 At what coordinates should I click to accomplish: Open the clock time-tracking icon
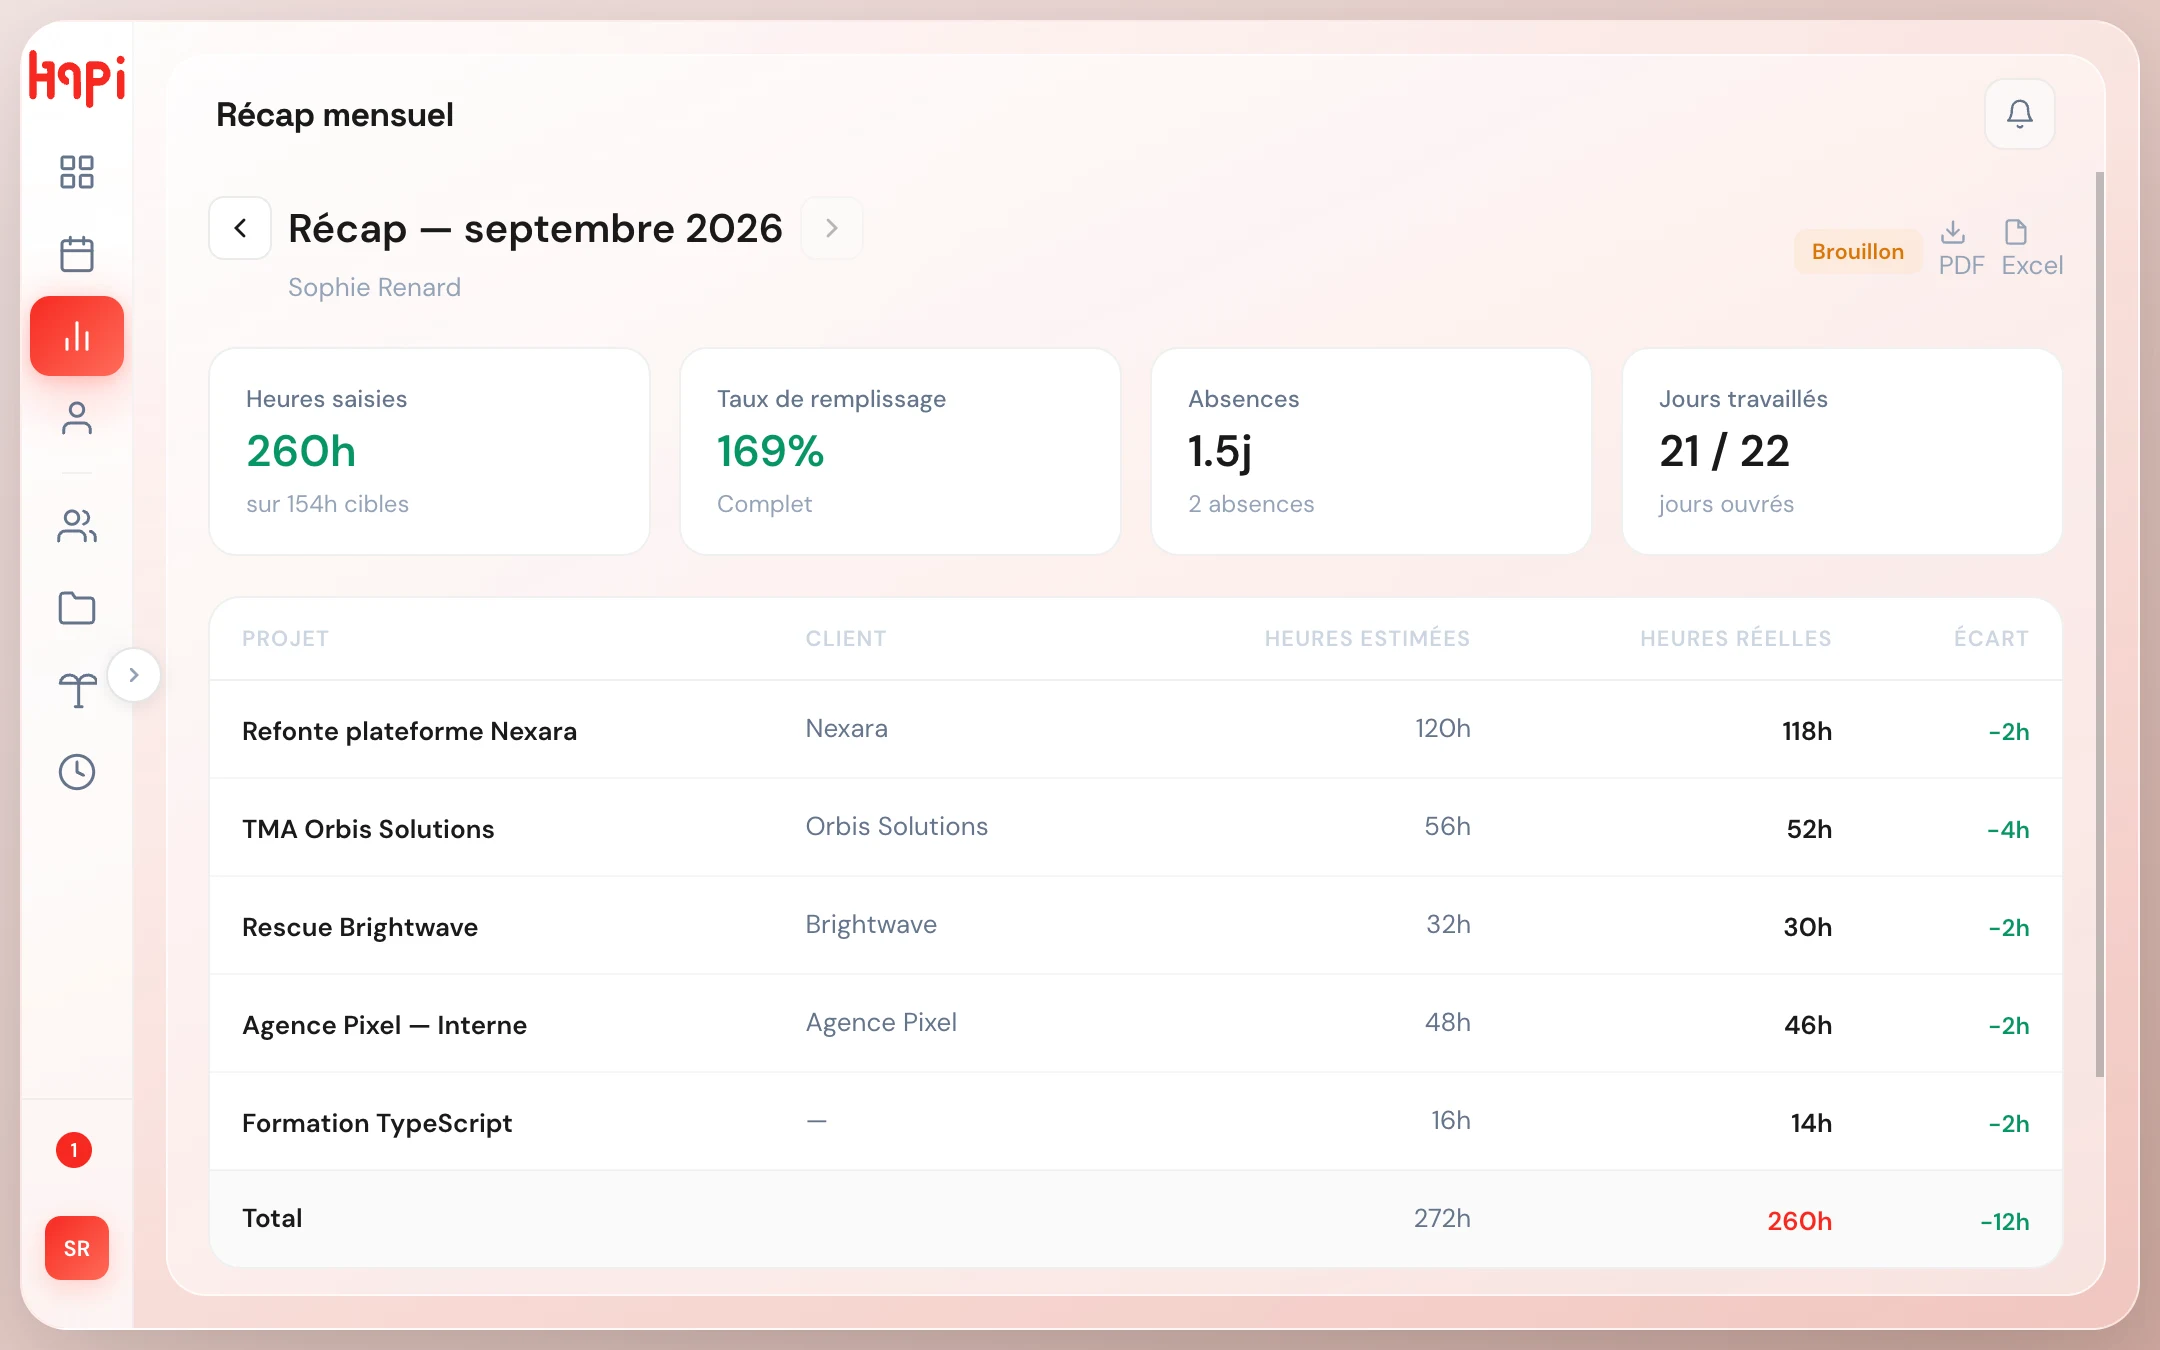77,772
